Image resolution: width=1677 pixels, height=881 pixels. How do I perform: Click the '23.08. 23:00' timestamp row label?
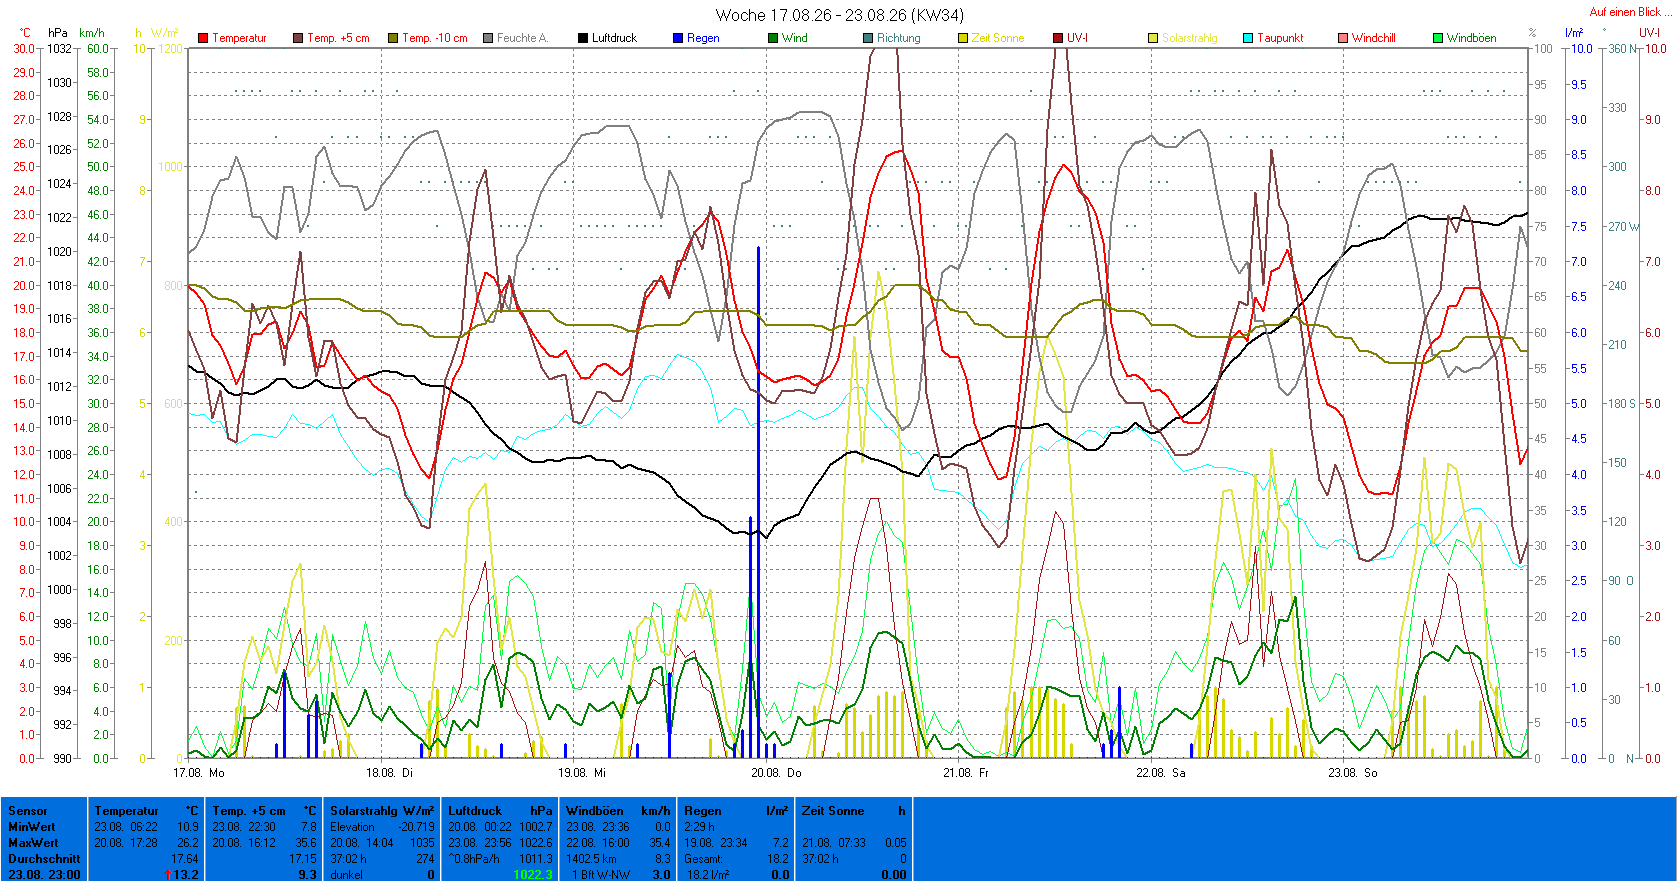[44, 875]
